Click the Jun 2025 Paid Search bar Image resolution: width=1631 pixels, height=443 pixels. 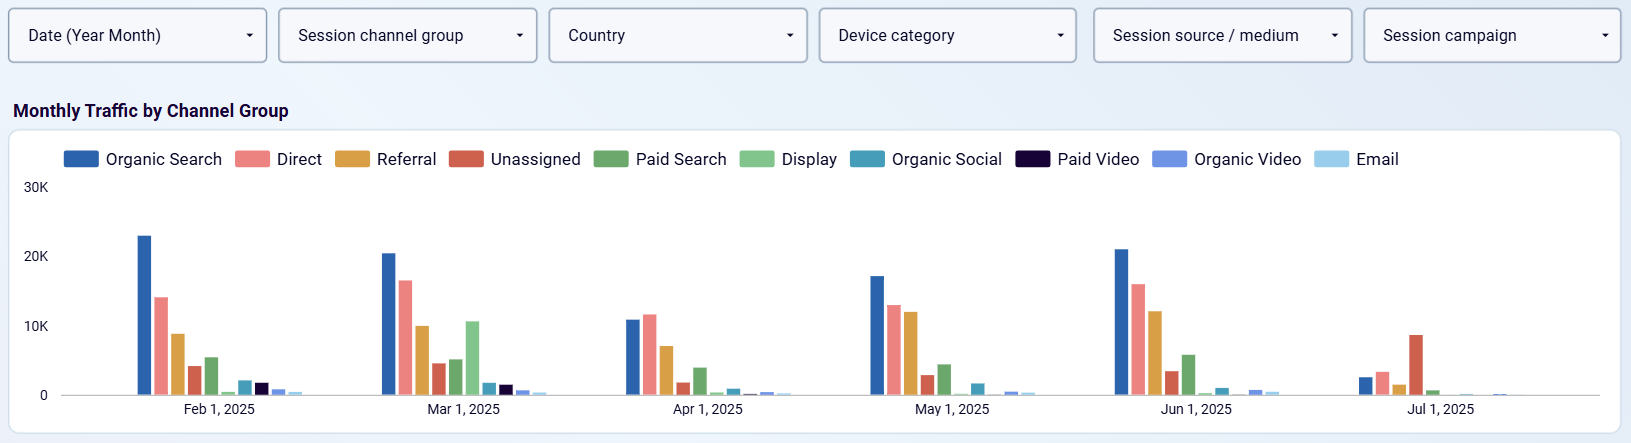click(1188, 375)
